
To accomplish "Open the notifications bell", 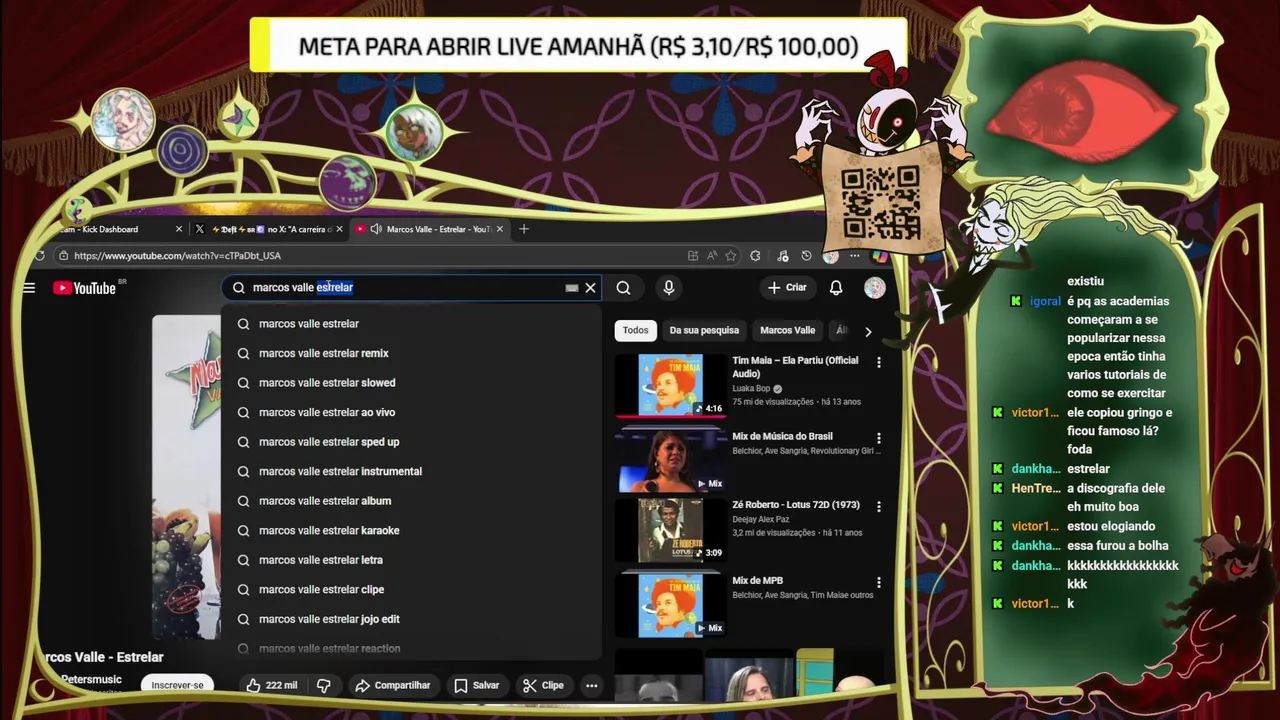I will tap(836, 288).
